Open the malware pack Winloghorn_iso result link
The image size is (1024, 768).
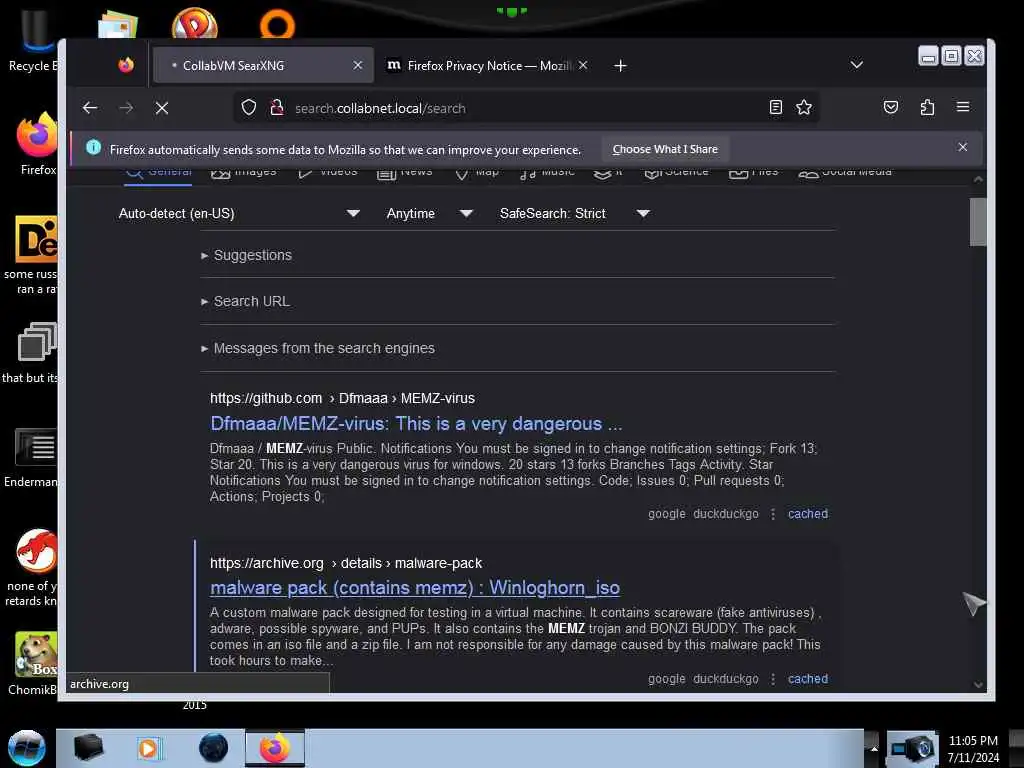415,588
